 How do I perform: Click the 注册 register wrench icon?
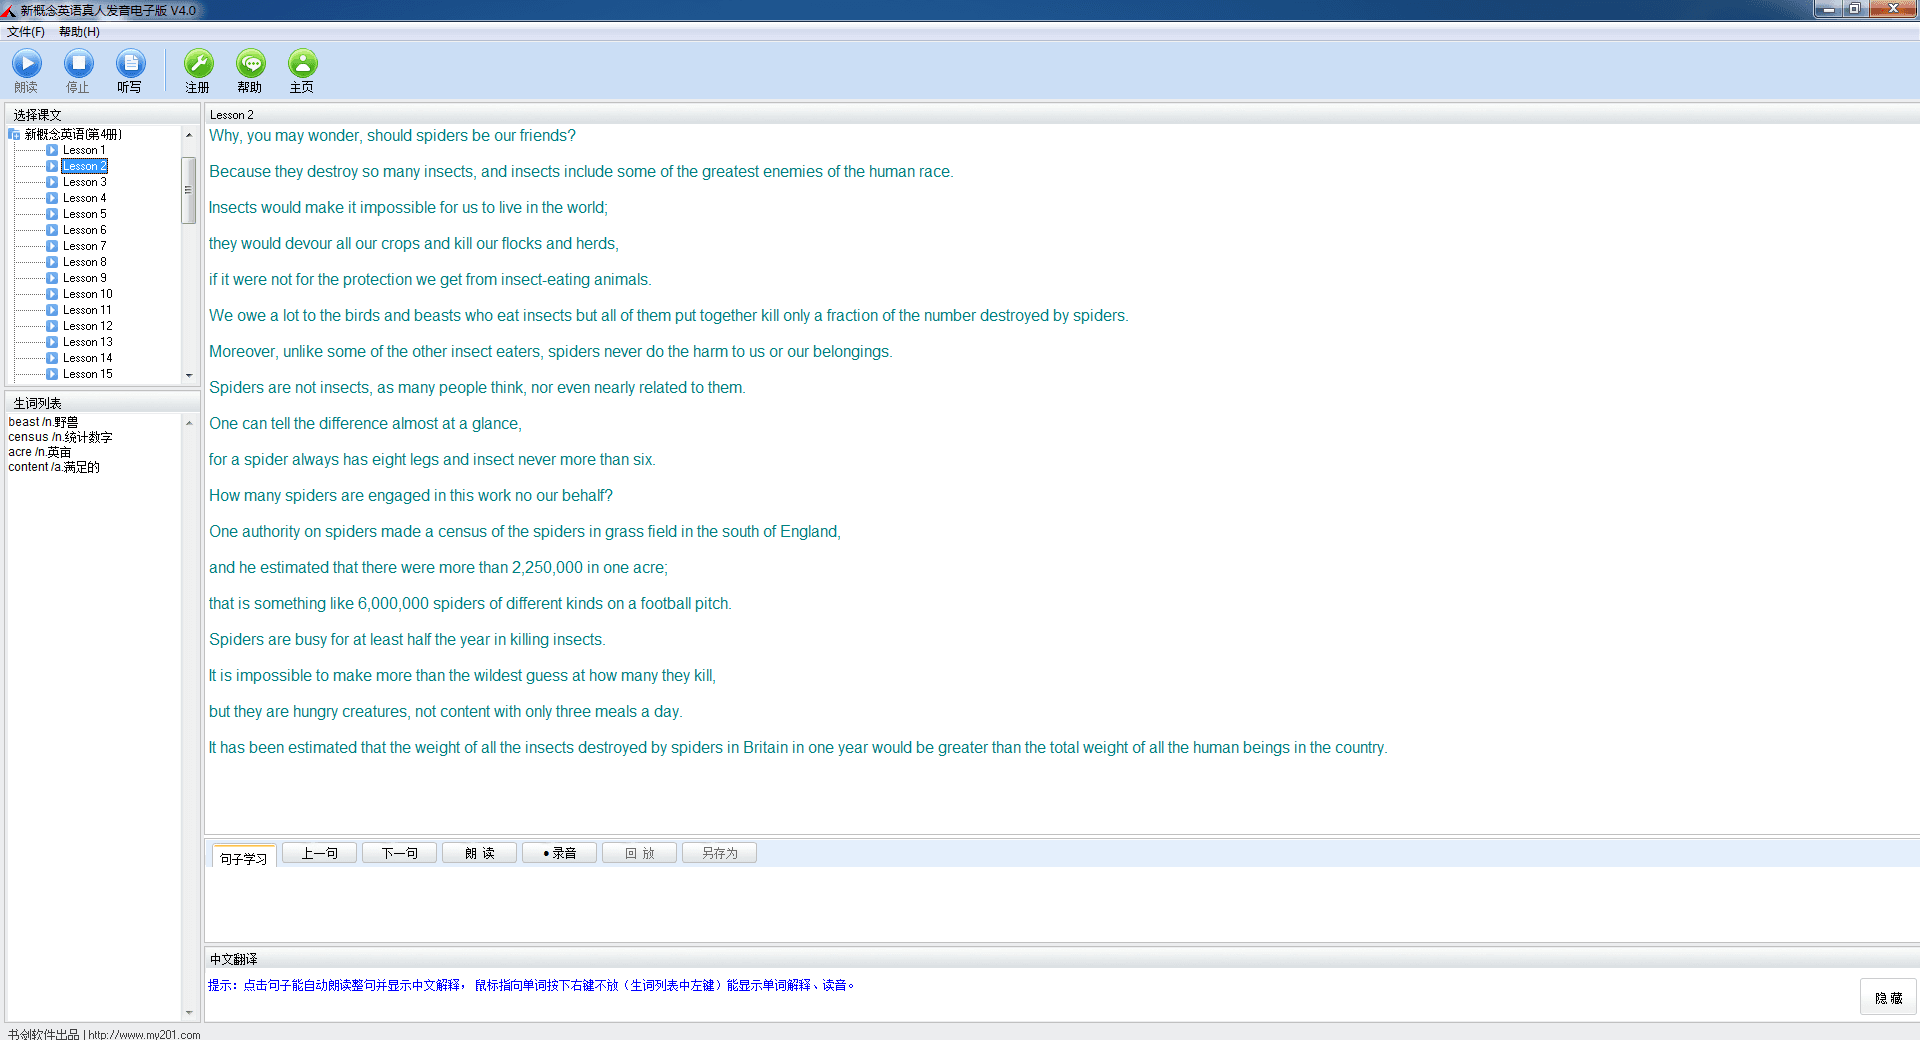[x=198, y=65]
